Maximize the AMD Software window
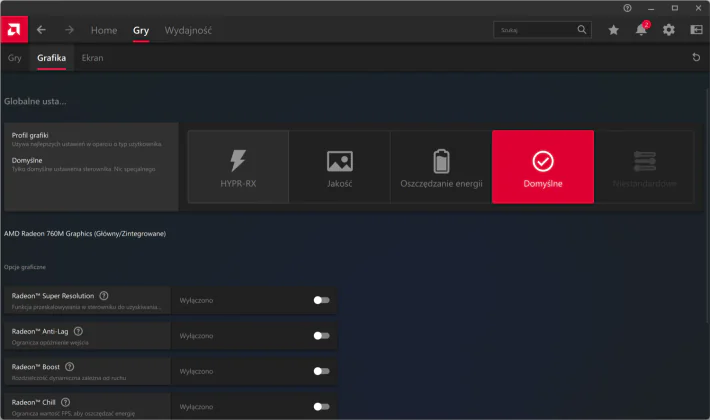Viewport: 710px width, 420px height. pos(675,8)
